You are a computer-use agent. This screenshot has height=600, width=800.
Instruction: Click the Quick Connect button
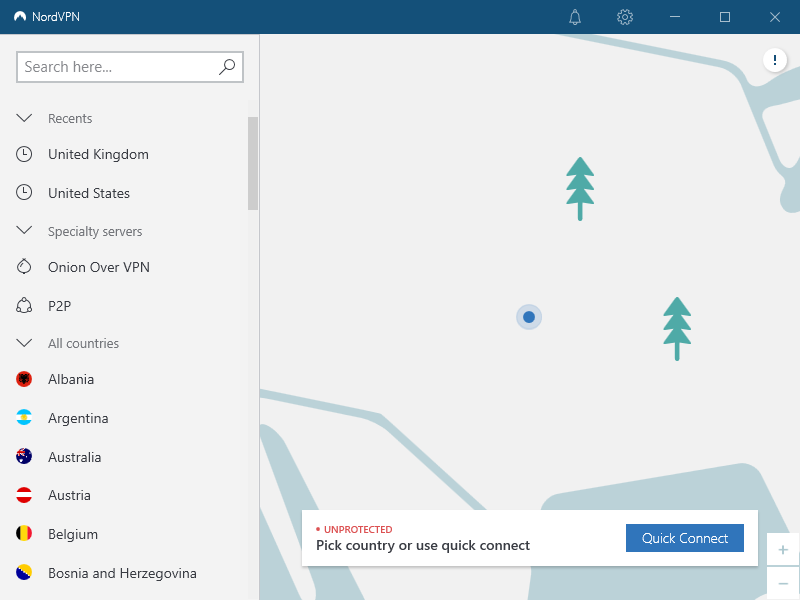pos(685,538)
